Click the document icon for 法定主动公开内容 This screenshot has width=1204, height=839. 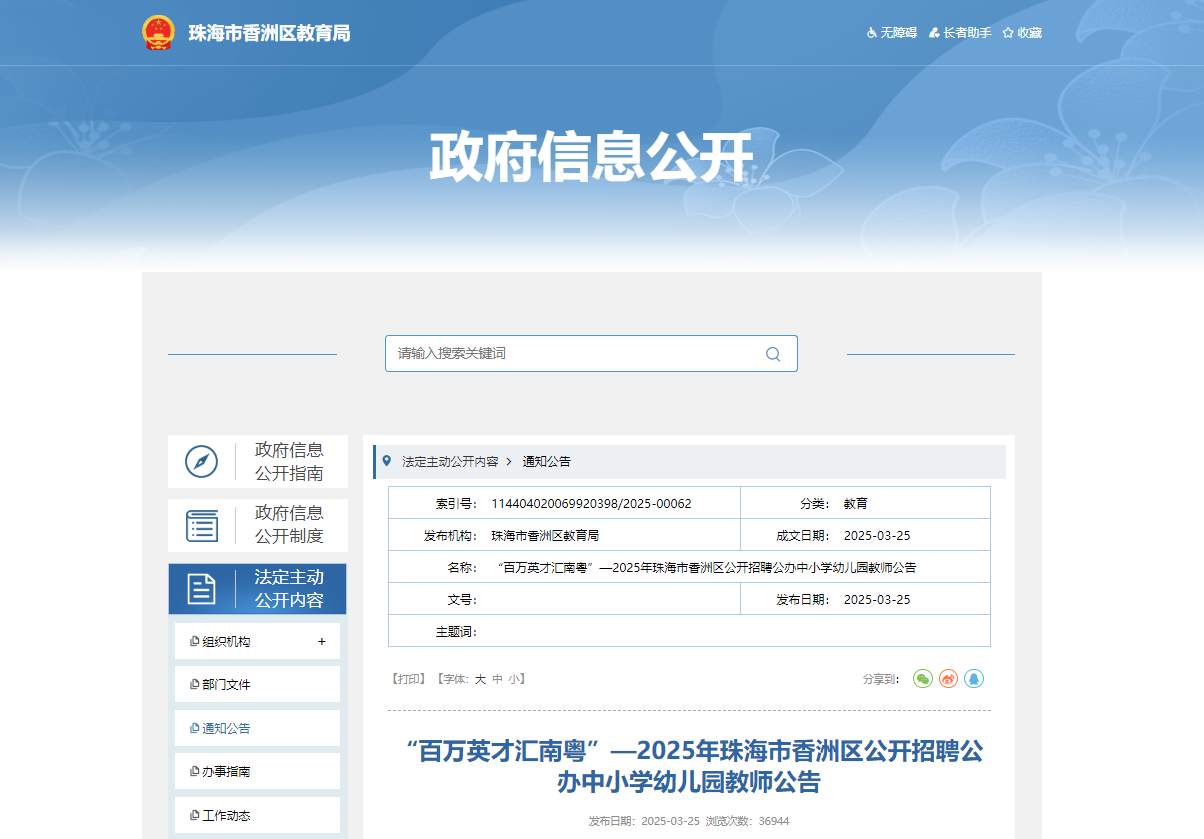201,589
